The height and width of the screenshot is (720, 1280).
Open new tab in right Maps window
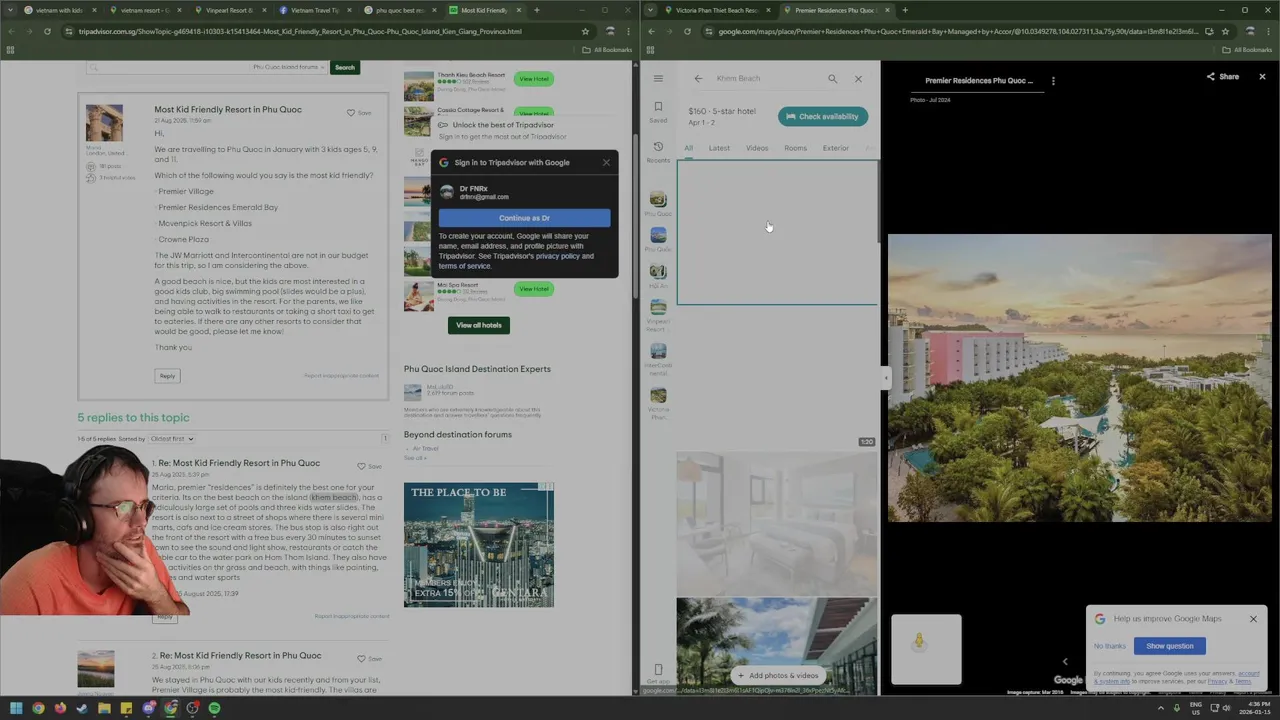pos(905,10)
